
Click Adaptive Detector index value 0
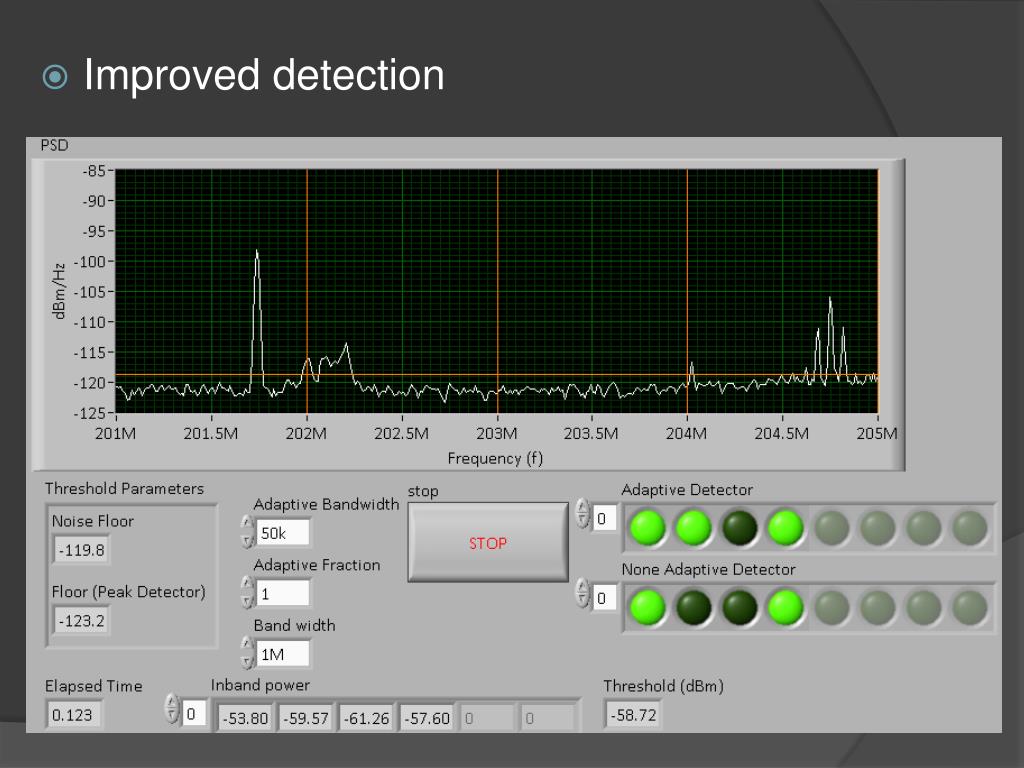(604, 519)
